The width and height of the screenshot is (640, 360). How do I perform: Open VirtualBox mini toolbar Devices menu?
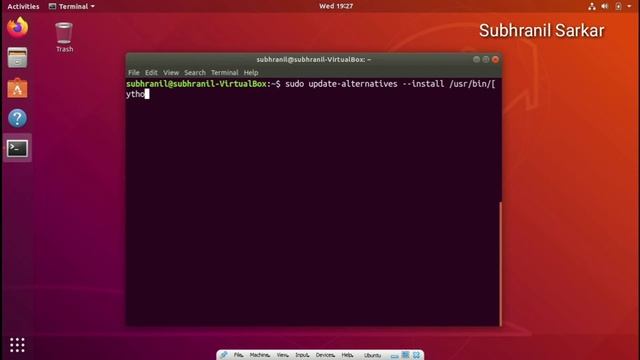(325, 355)
